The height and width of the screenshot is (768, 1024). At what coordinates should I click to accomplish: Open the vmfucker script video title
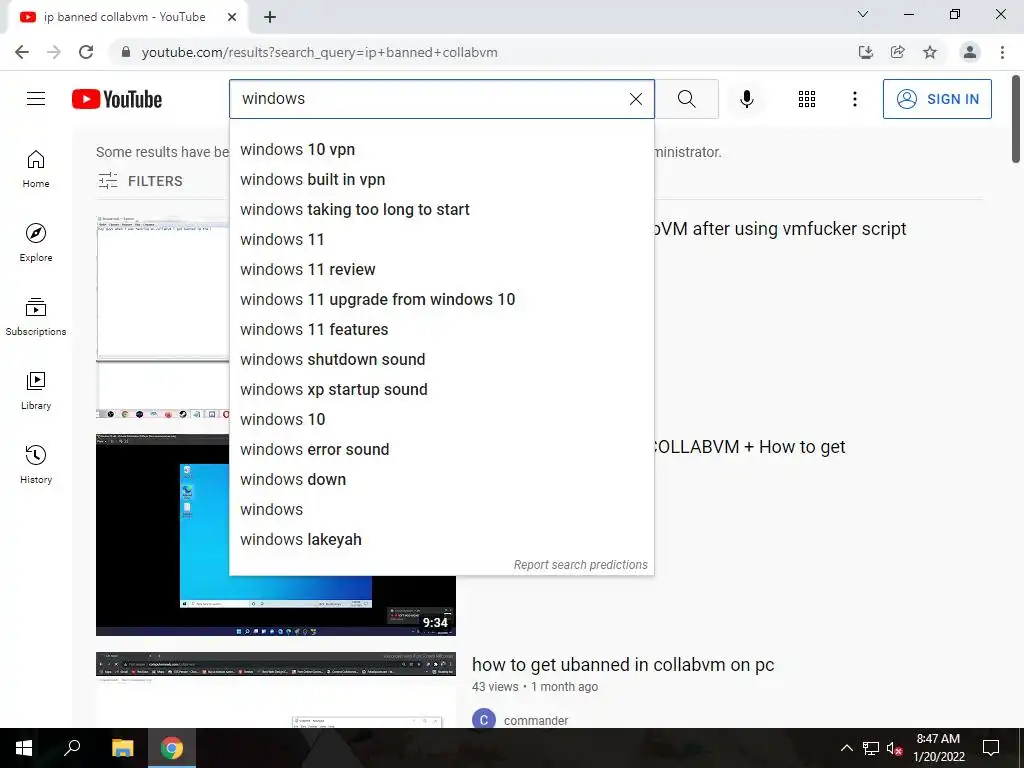coord(780,229)
